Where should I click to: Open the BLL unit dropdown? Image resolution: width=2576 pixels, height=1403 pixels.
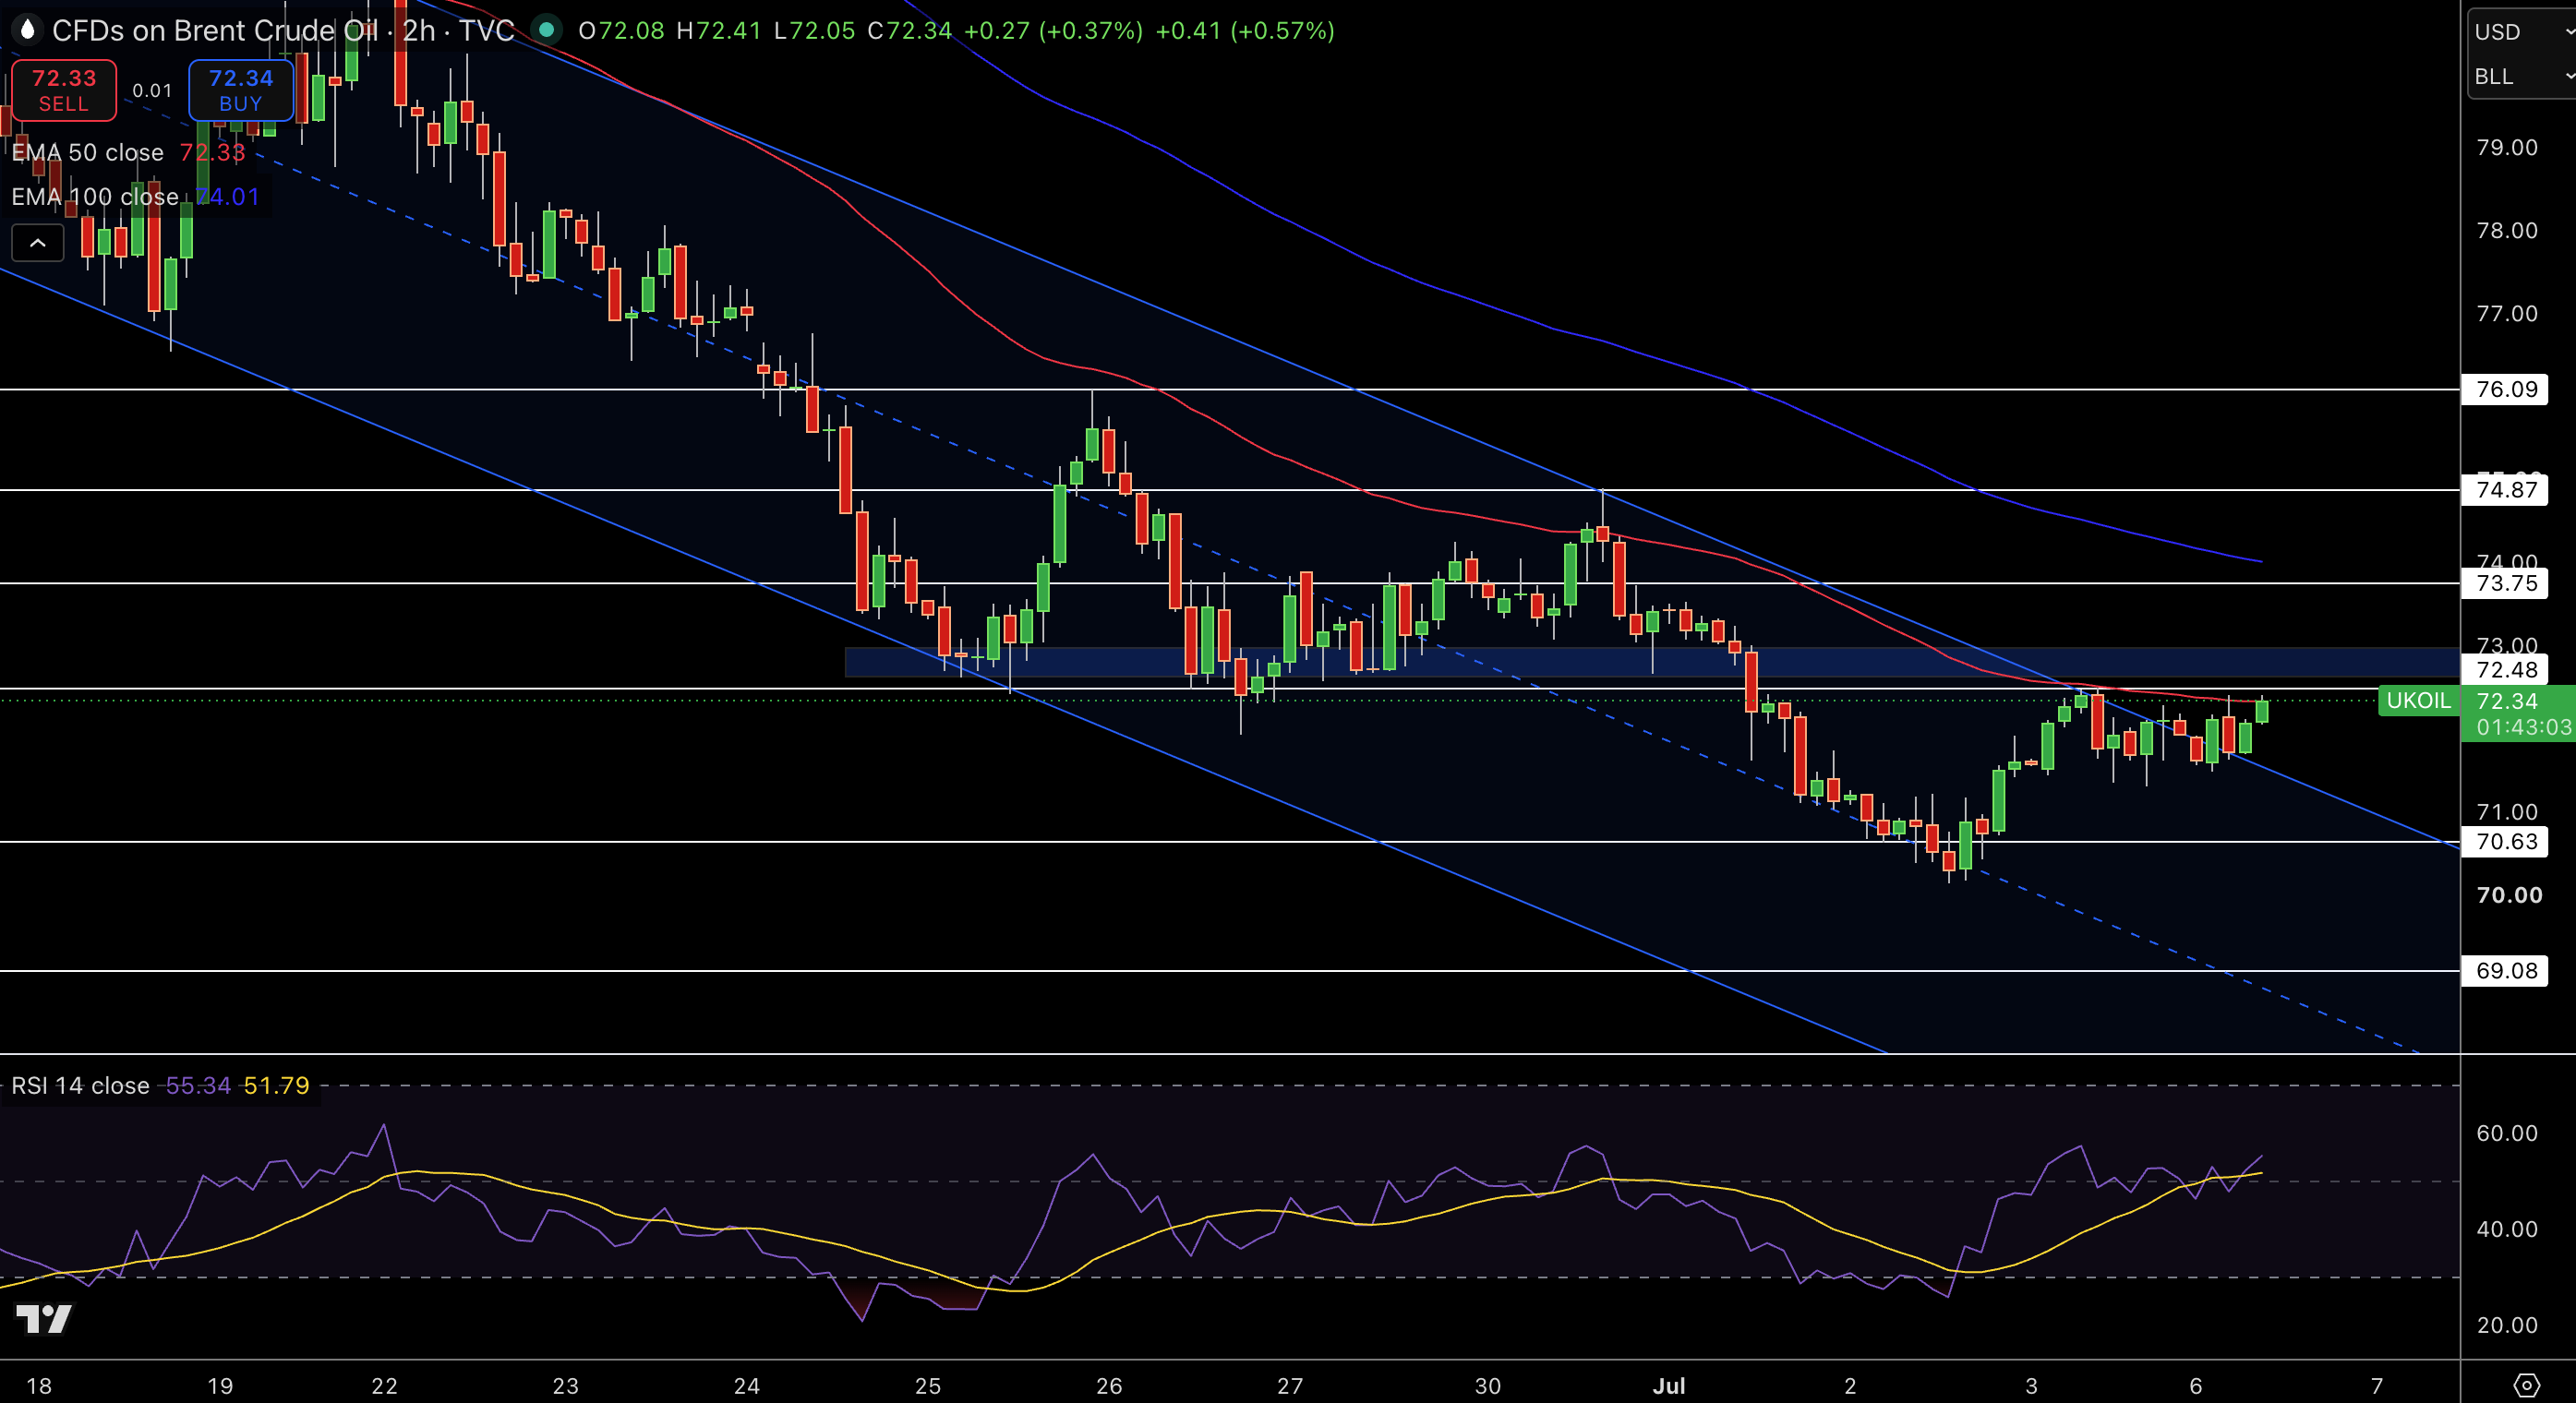pos(2523,77)
